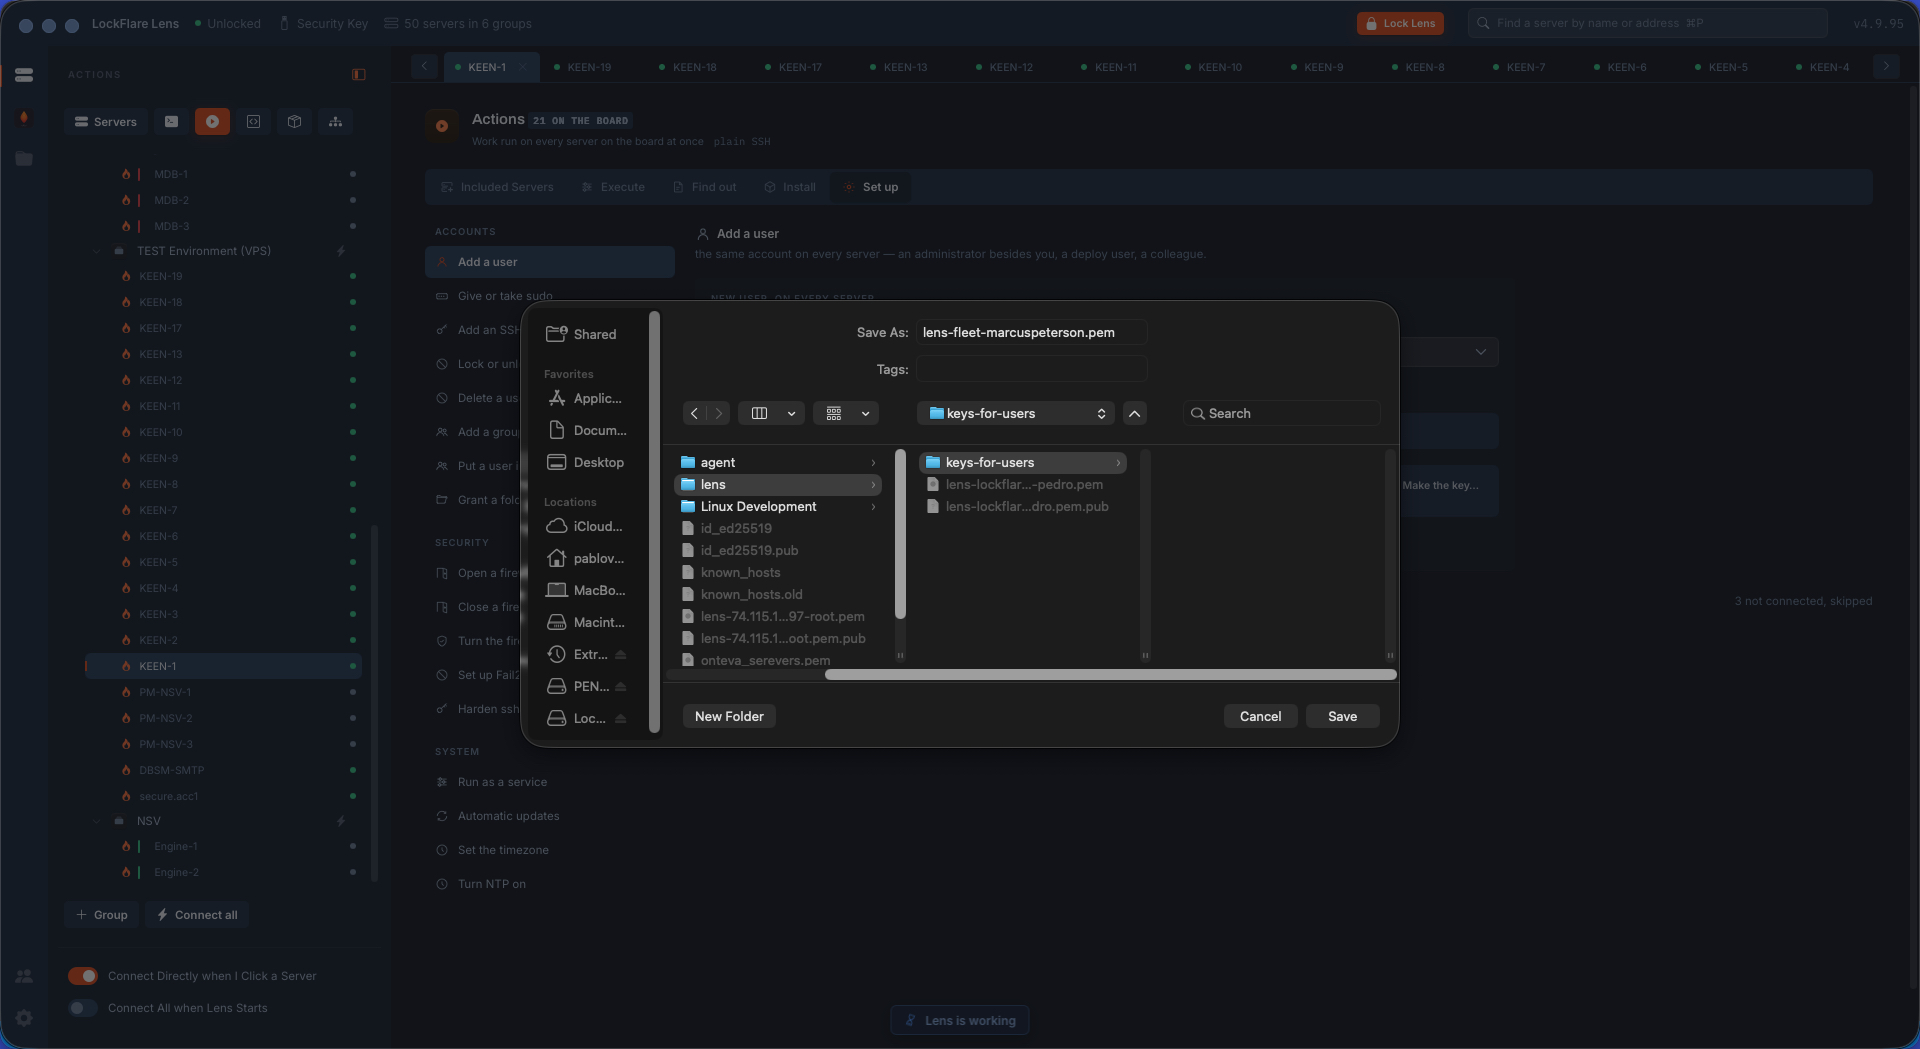Select Set the timezone menu item
The height and width of the screenshot is (1049, 1920).
tap(503, 851)
